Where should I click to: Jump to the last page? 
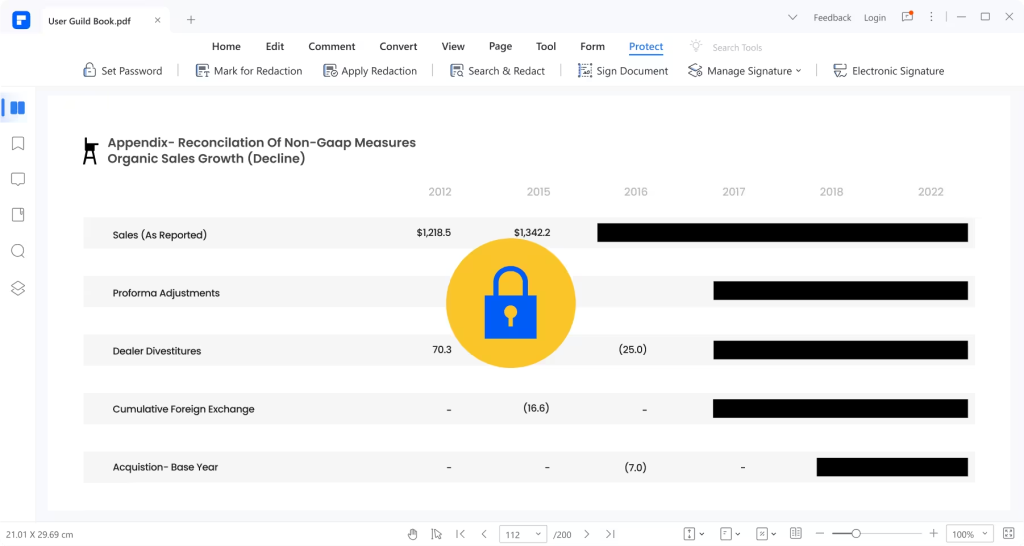click(610, 534)
